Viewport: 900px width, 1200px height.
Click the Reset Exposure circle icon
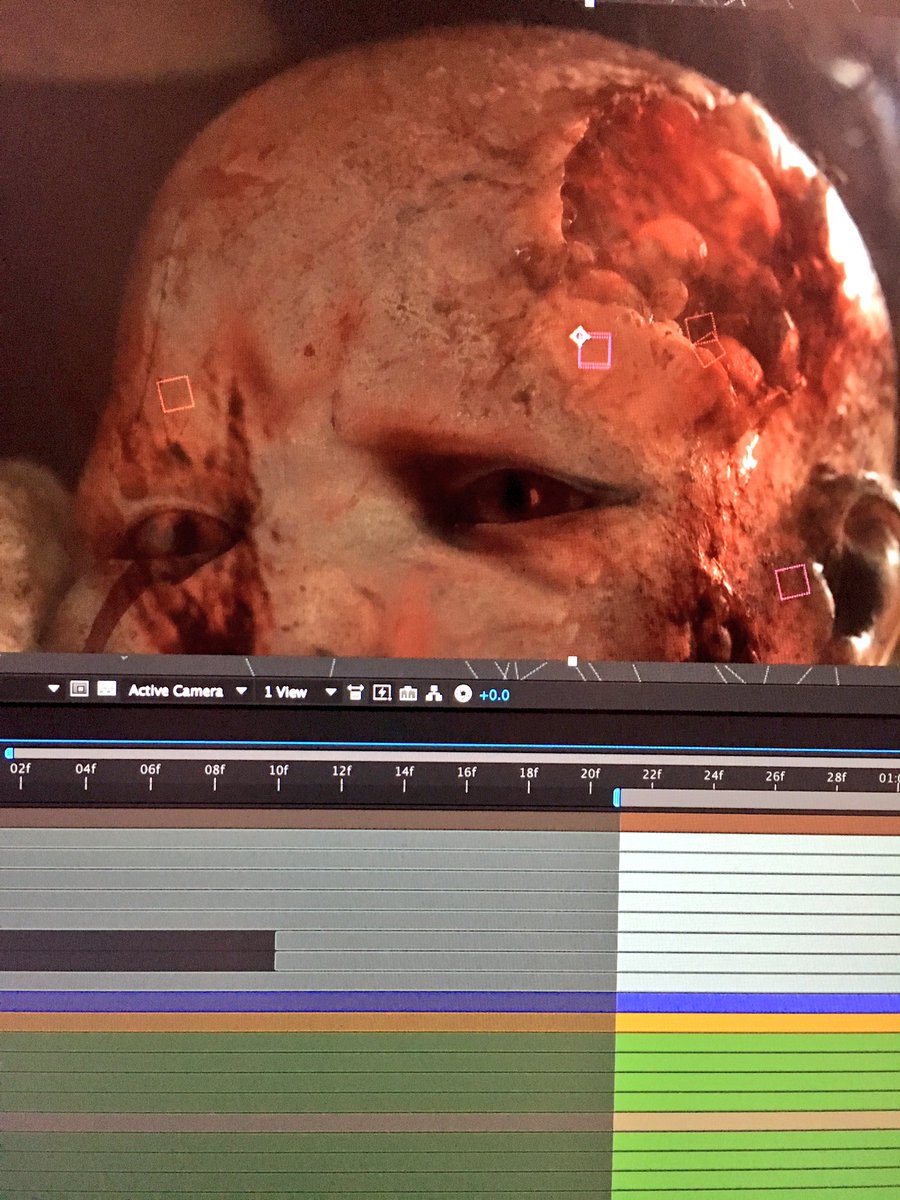coord(462,693)
